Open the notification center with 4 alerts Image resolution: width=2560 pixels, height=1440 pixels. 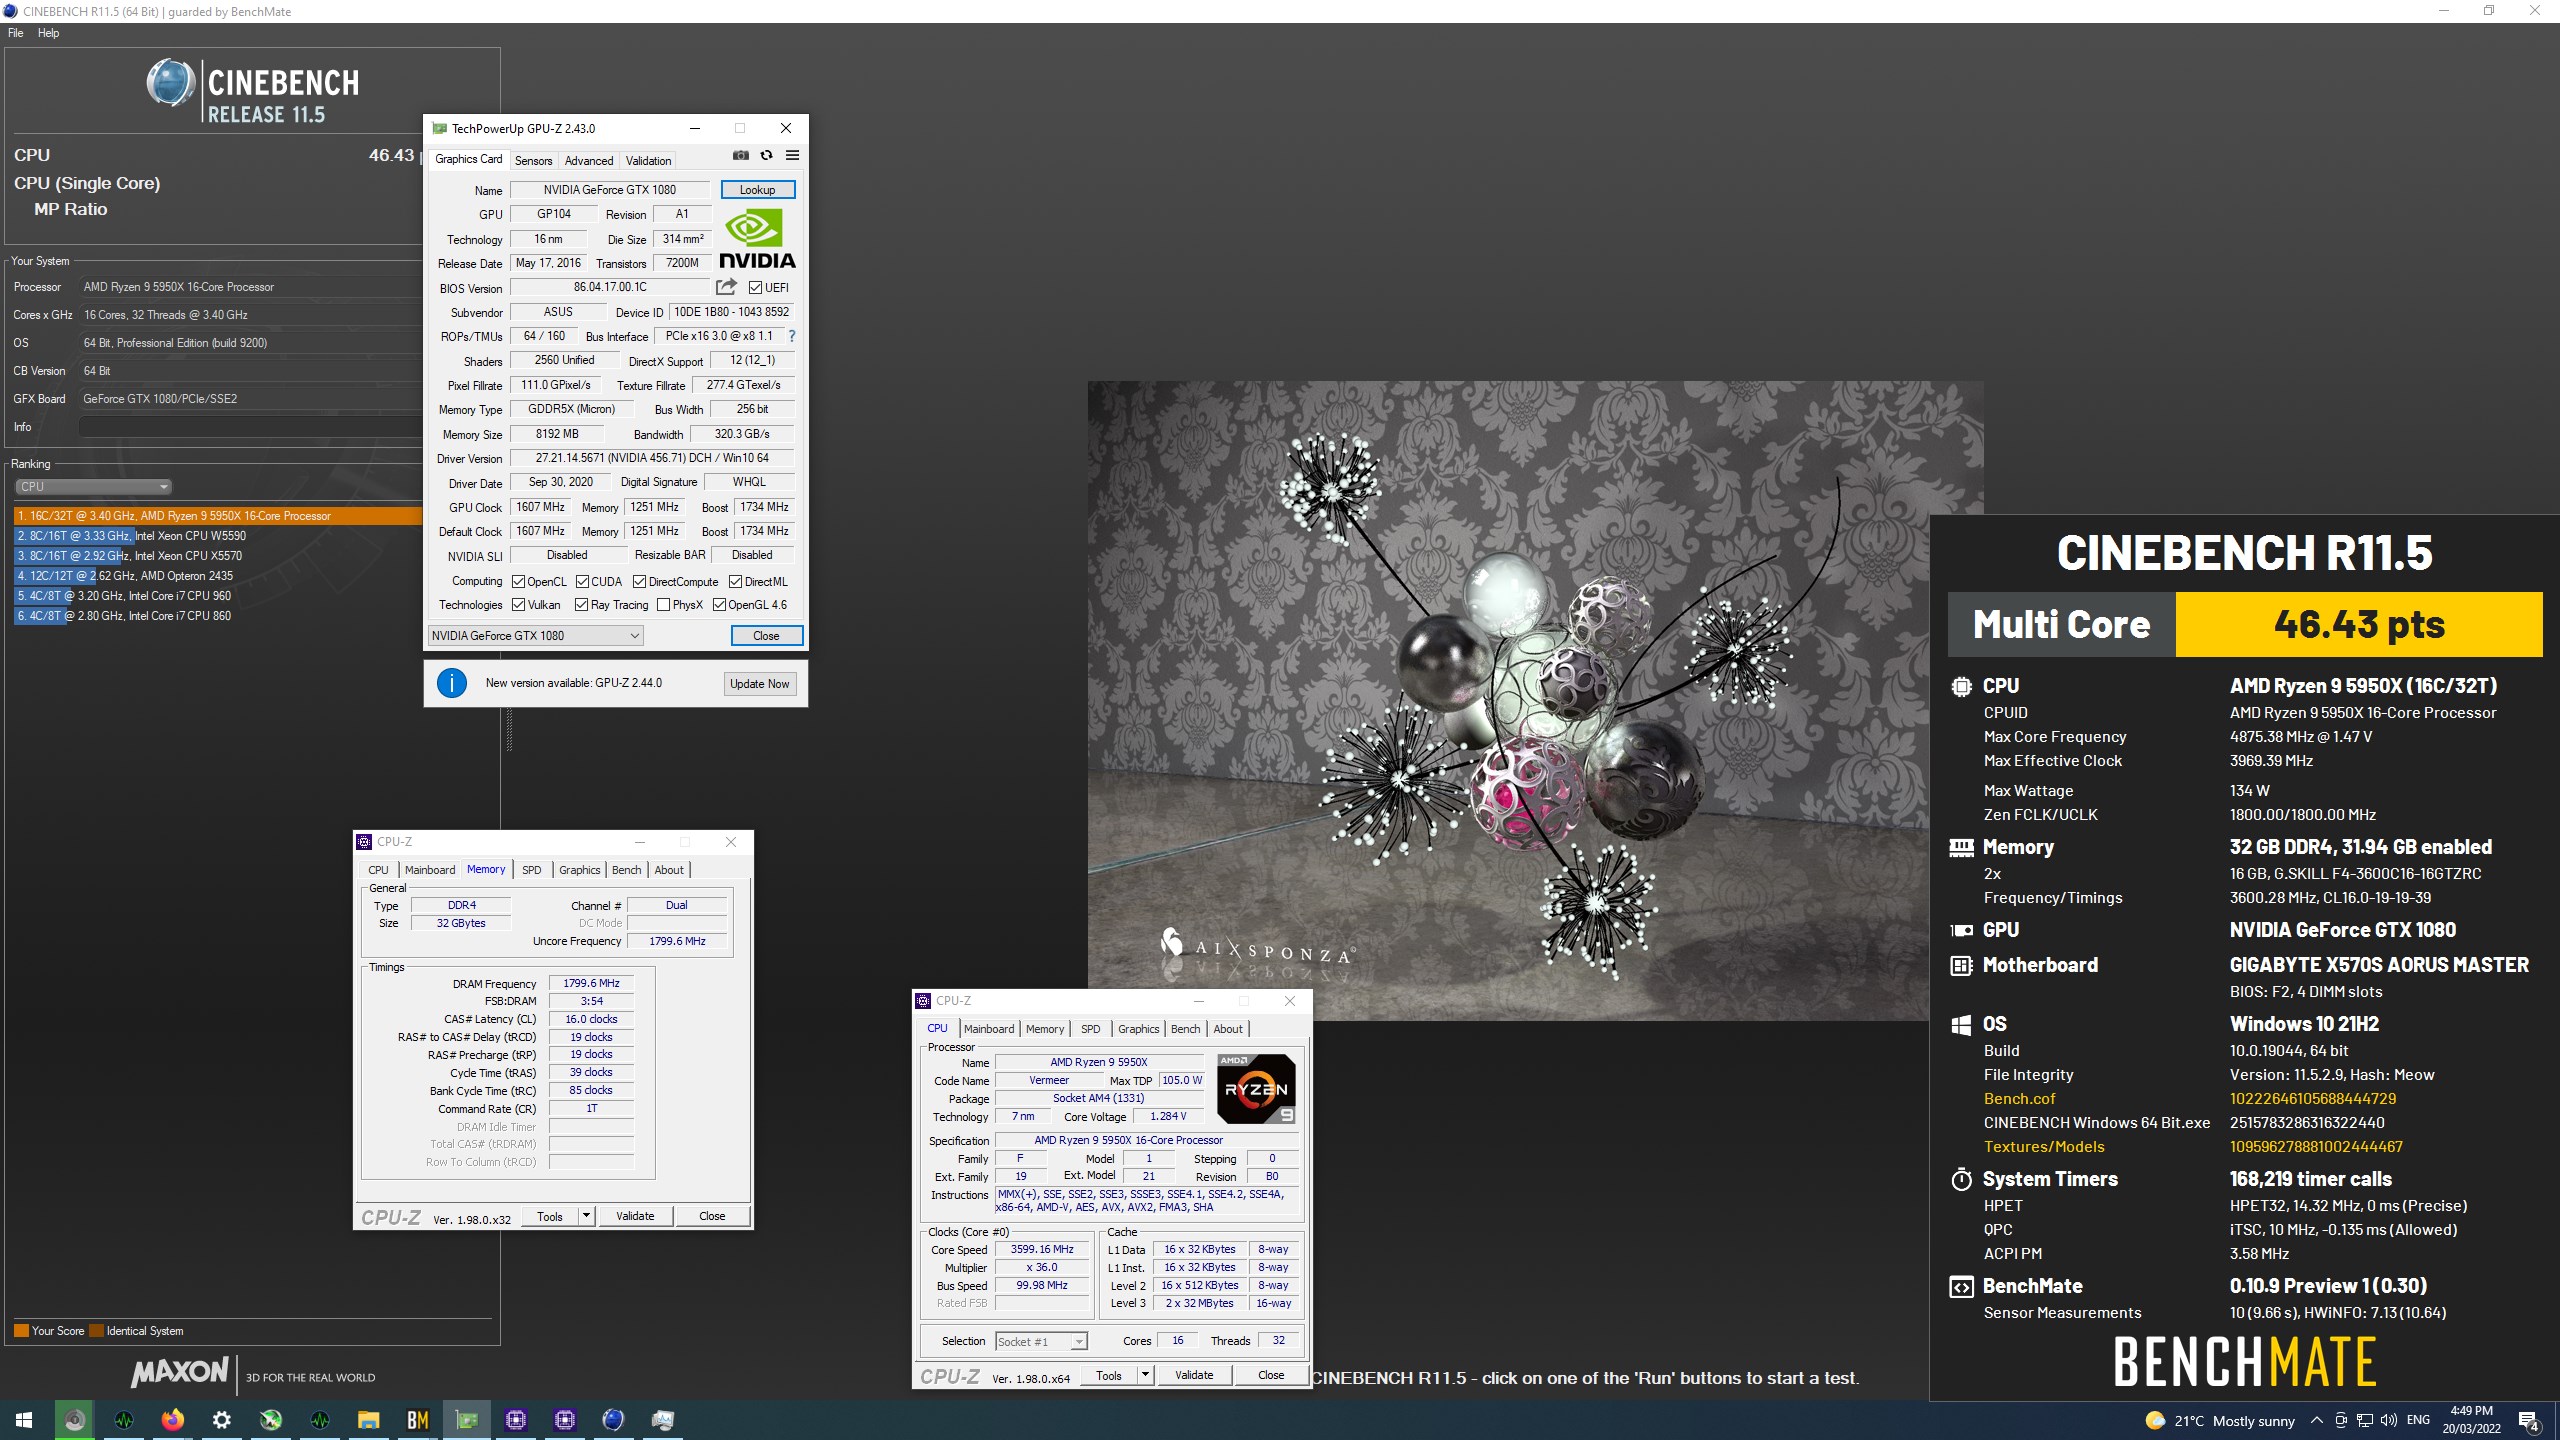2529,1421
